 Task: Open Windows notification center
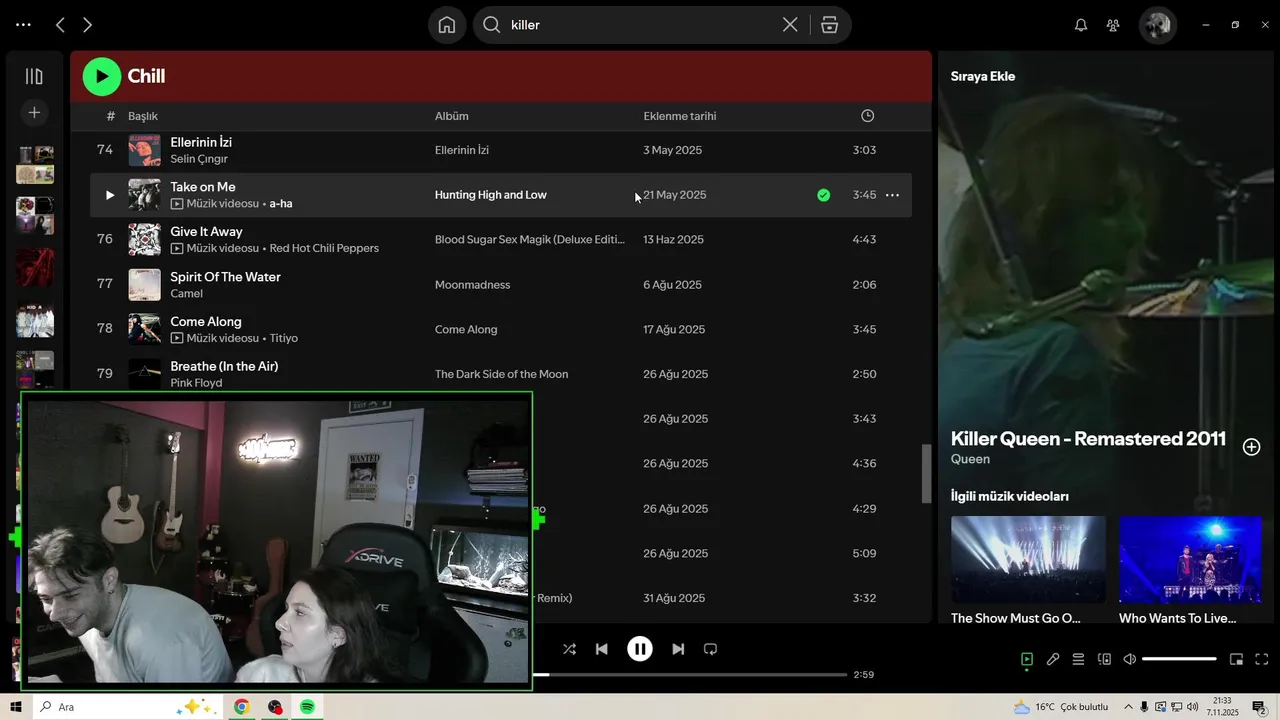click(x=1259, y=707)
